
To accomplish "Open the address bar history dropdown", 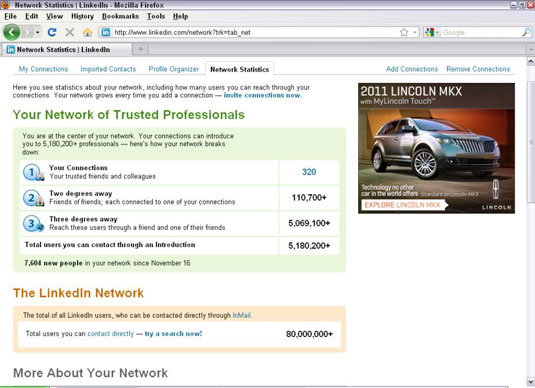I will (415, 32).
